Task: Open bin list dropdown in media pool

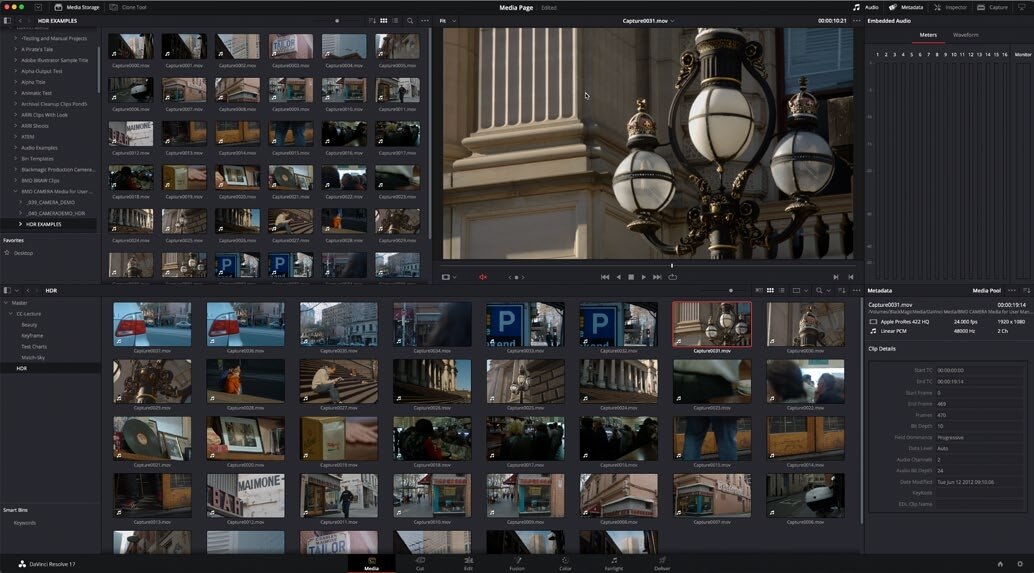Action: coord(16,291)
